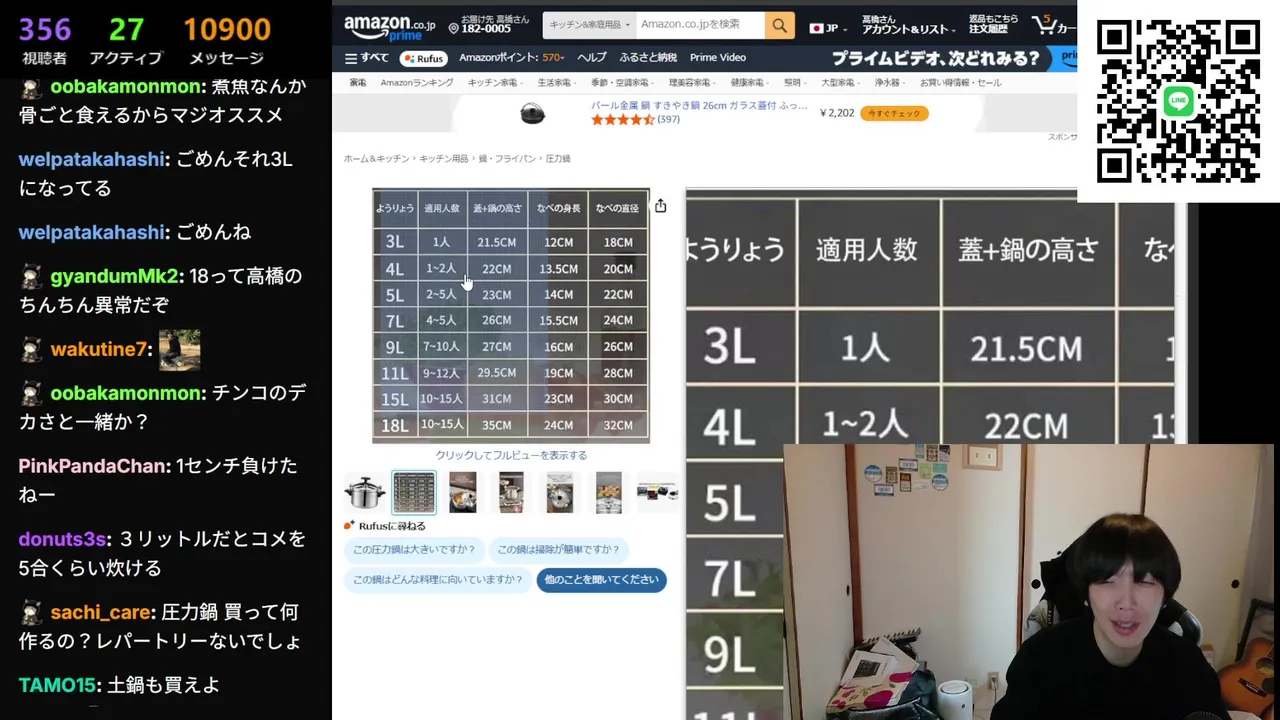Viewport: 1280px width, 720px height.
Task: Click the sukiyaki pot sponsored ad image
Action: tap(533, 113)
